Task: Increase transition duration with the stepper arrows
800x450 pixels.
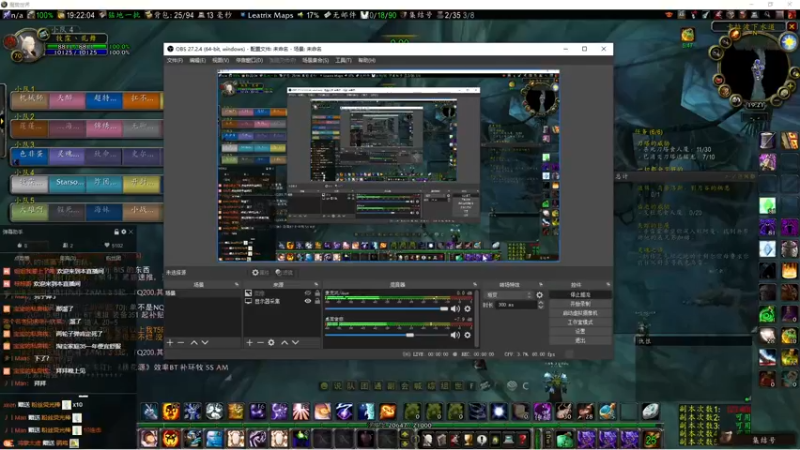Action: [541, 303]
